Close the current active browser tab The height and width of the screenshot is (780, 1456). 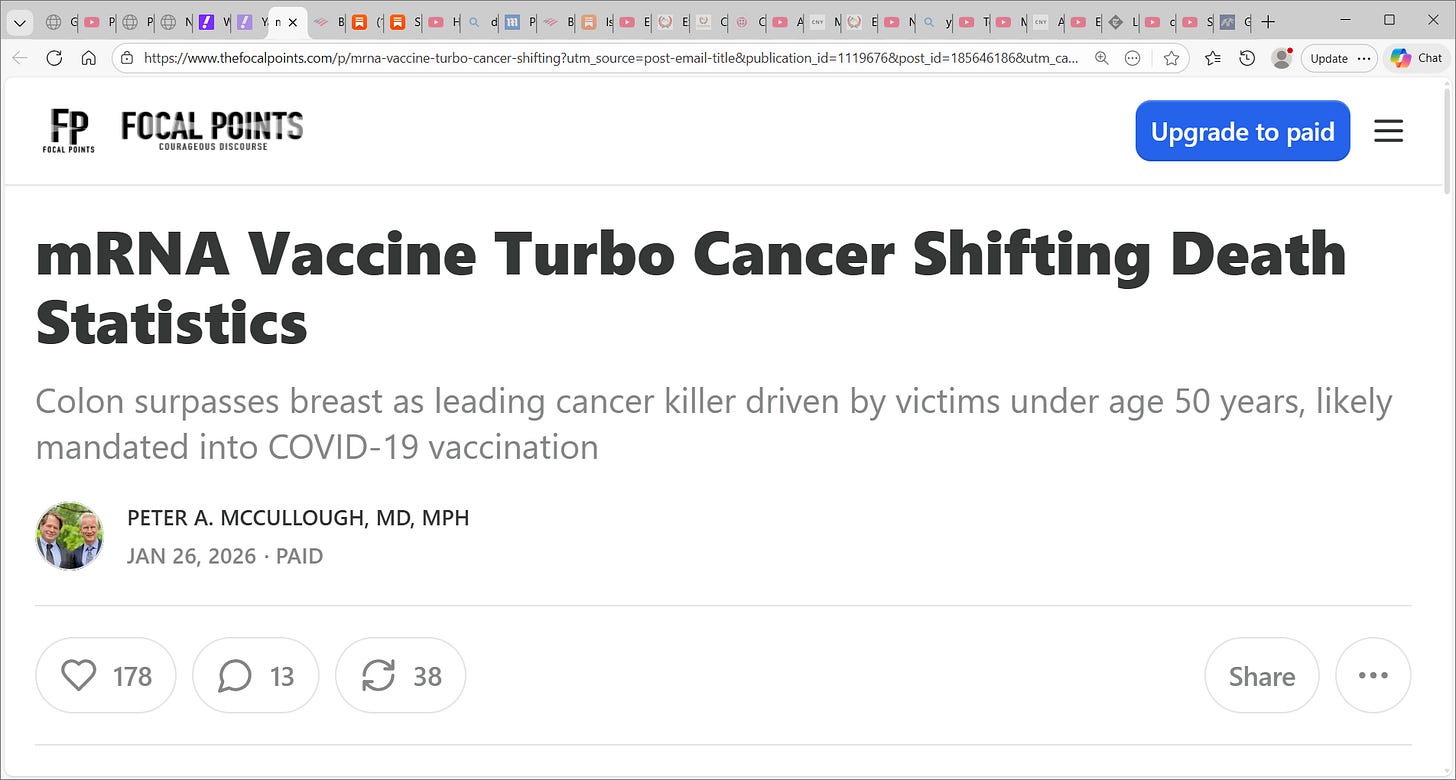[292, 21]
